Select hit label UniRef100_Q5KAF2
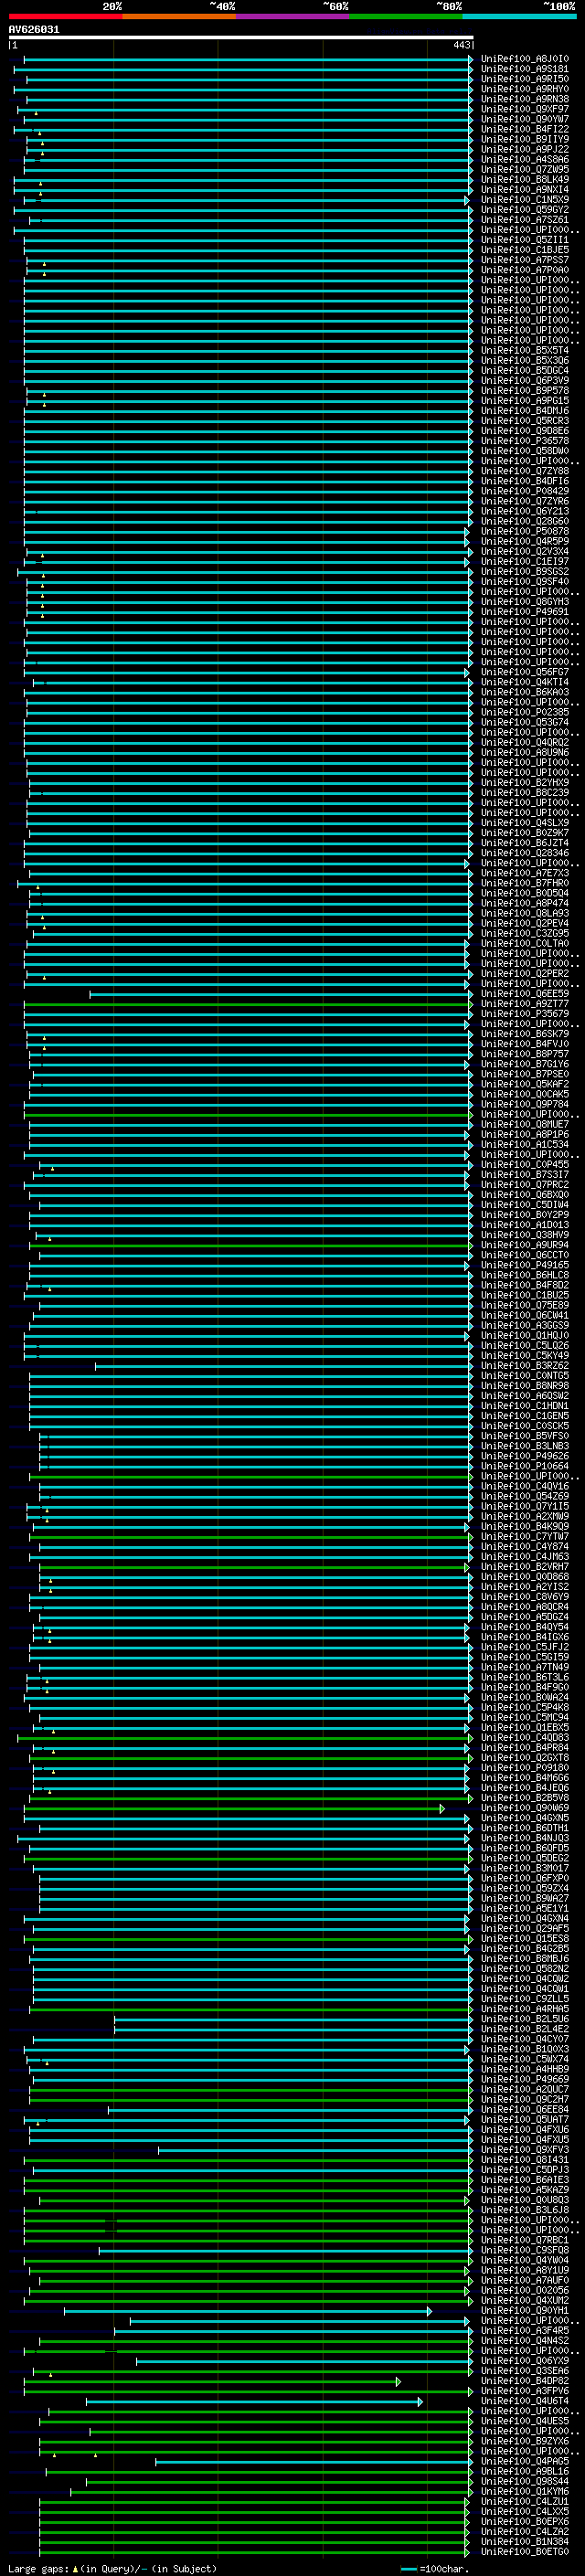Image resolution: width=585 pixels, height=2576 pixels. pos(525,1085)
